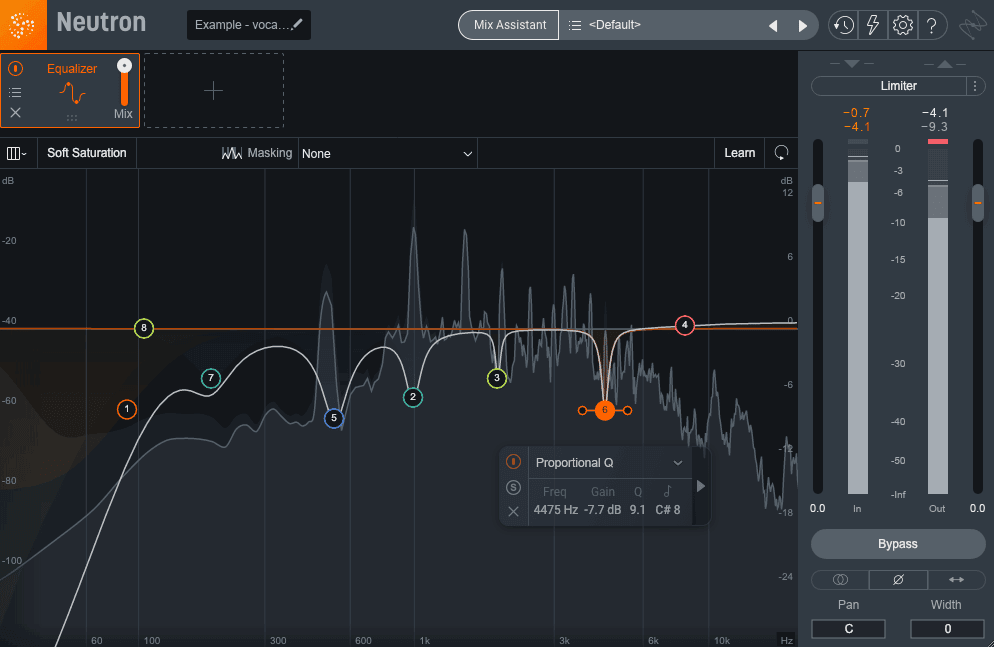Image resolution: width=994 pixels, height=647 pixels.
Task: Click the iZotope Neutron logo icon
Action: [x=23, y=25]
